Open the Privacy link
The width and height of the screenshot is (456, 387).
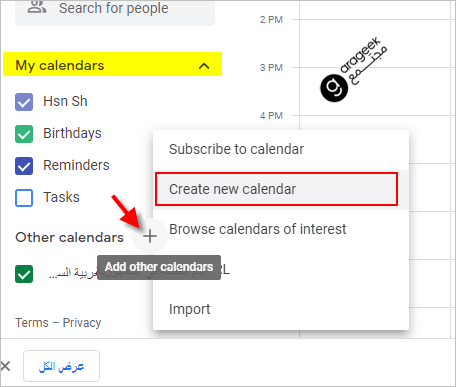pyautogui.click(x=82, y=323)
